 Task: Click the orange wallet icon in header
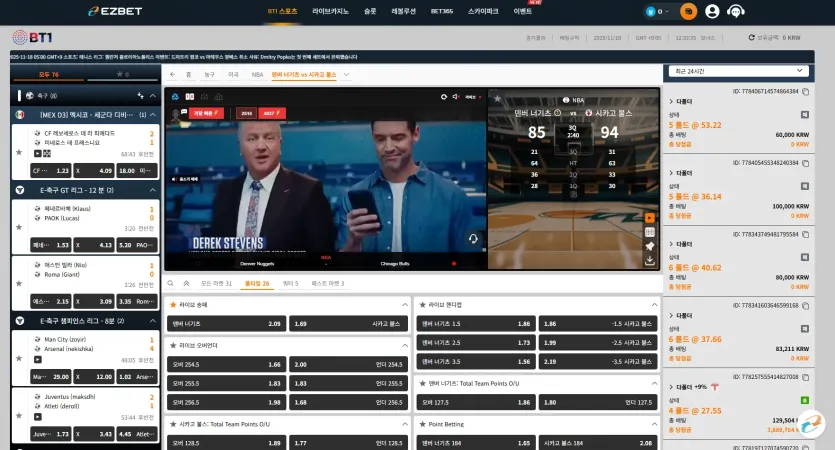tap(688, 11)
